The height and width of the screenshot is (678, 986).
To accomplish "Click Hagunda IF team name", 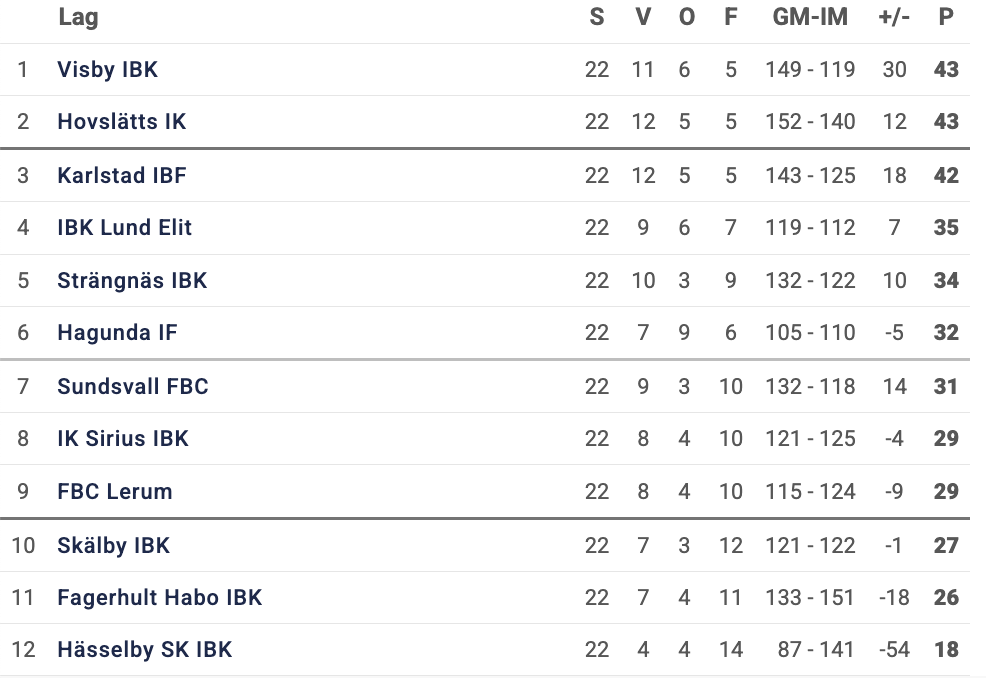I will [117, 333].
